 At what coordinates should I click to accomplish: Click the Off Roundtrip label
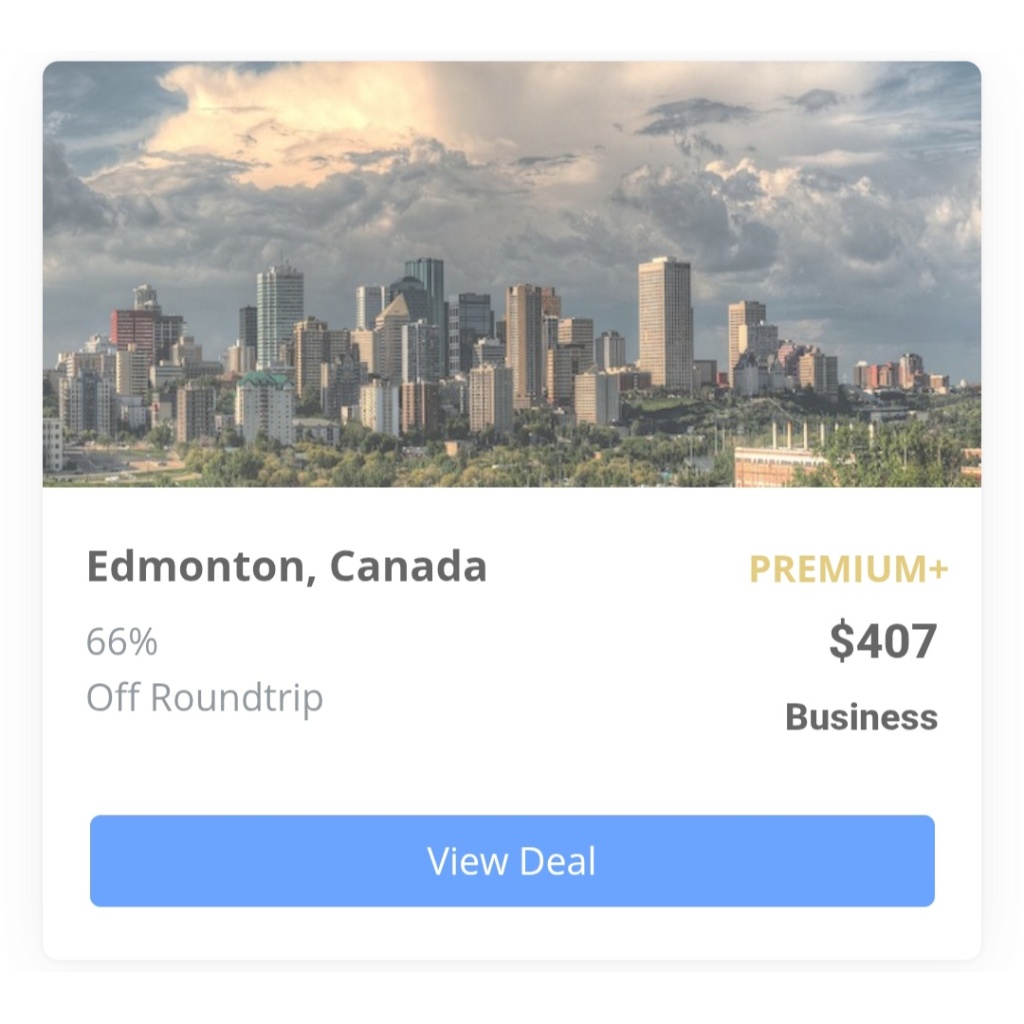tap(204, 697)
